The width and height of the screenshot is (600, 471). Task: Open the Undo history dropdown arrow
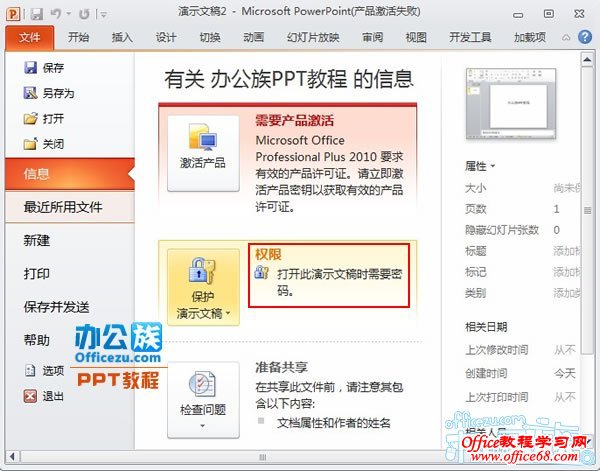[x=68, y=14]
